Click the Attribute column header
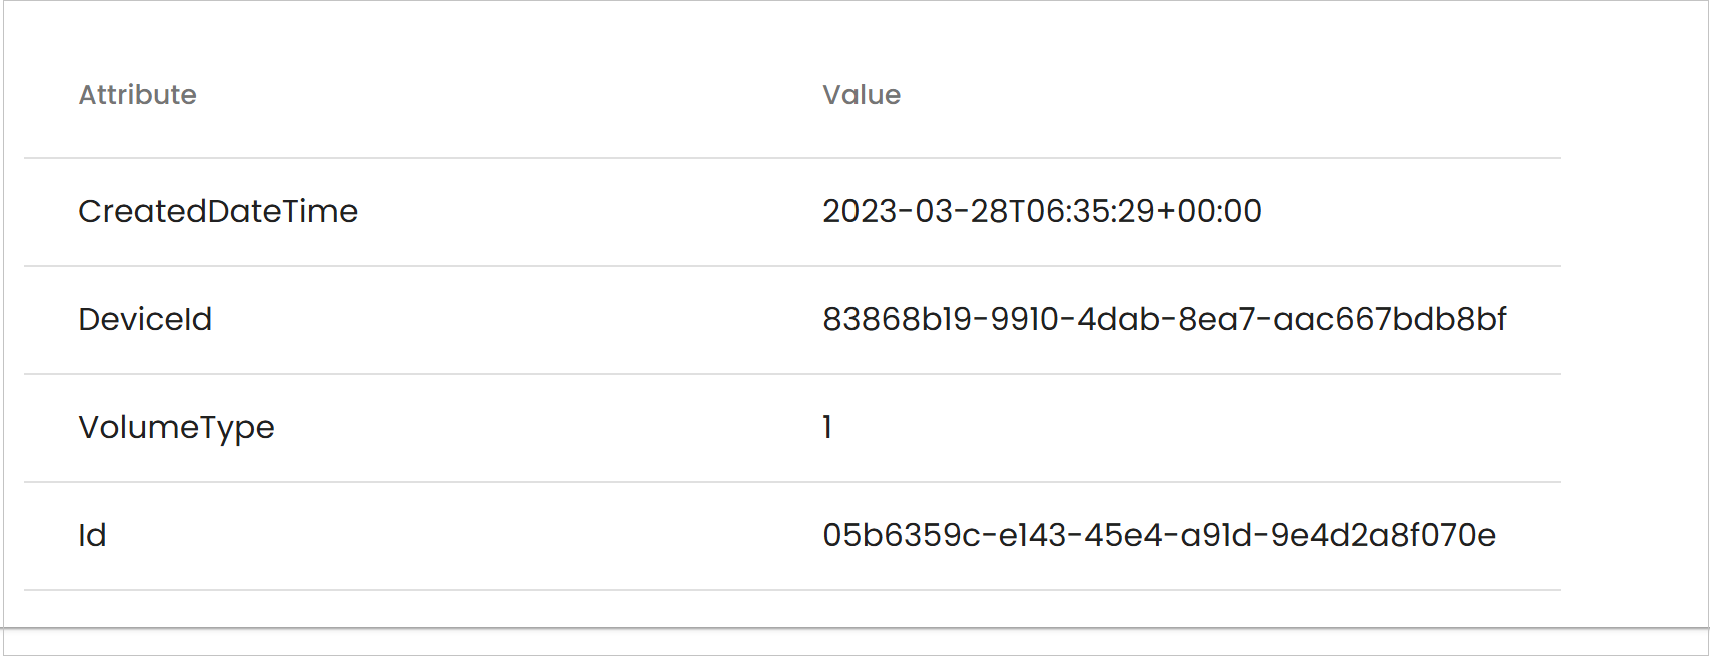The height and width of the screenshot is (657, 1710). pyautogui.click(x=138, y=95)
